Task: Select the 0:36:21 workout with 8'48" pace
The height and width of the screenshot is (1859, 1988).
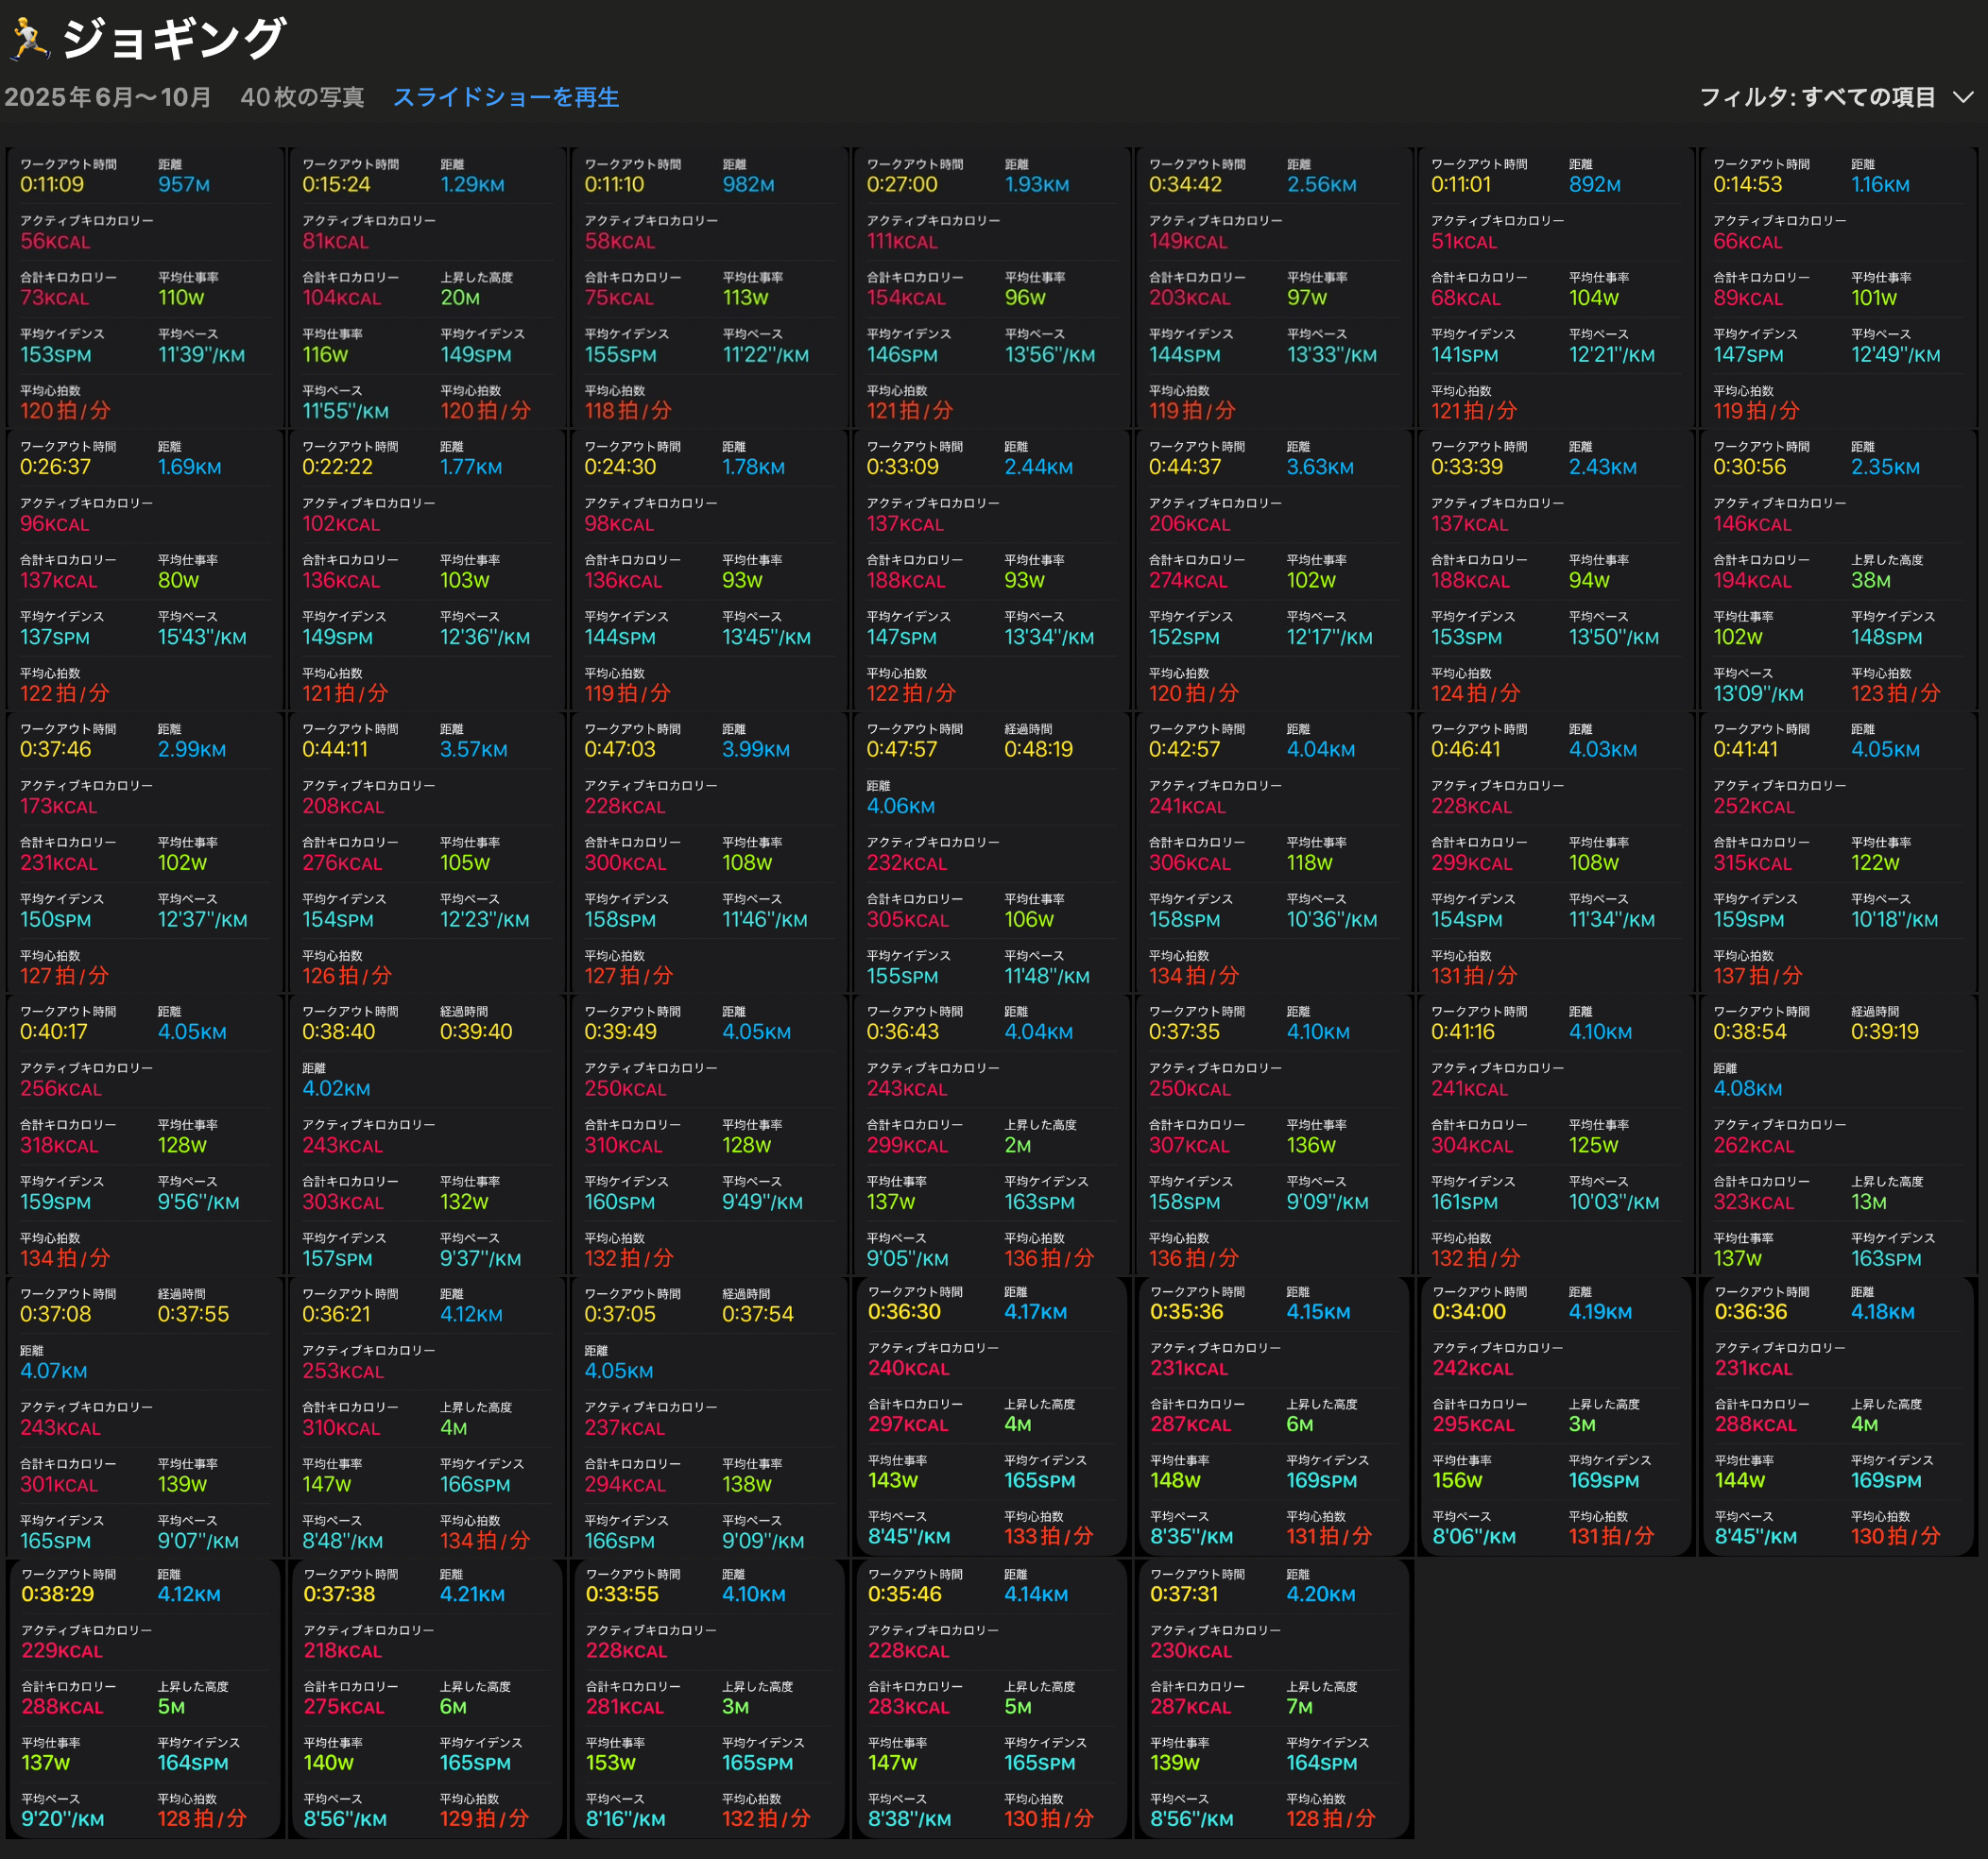Action: (427, 1417)
